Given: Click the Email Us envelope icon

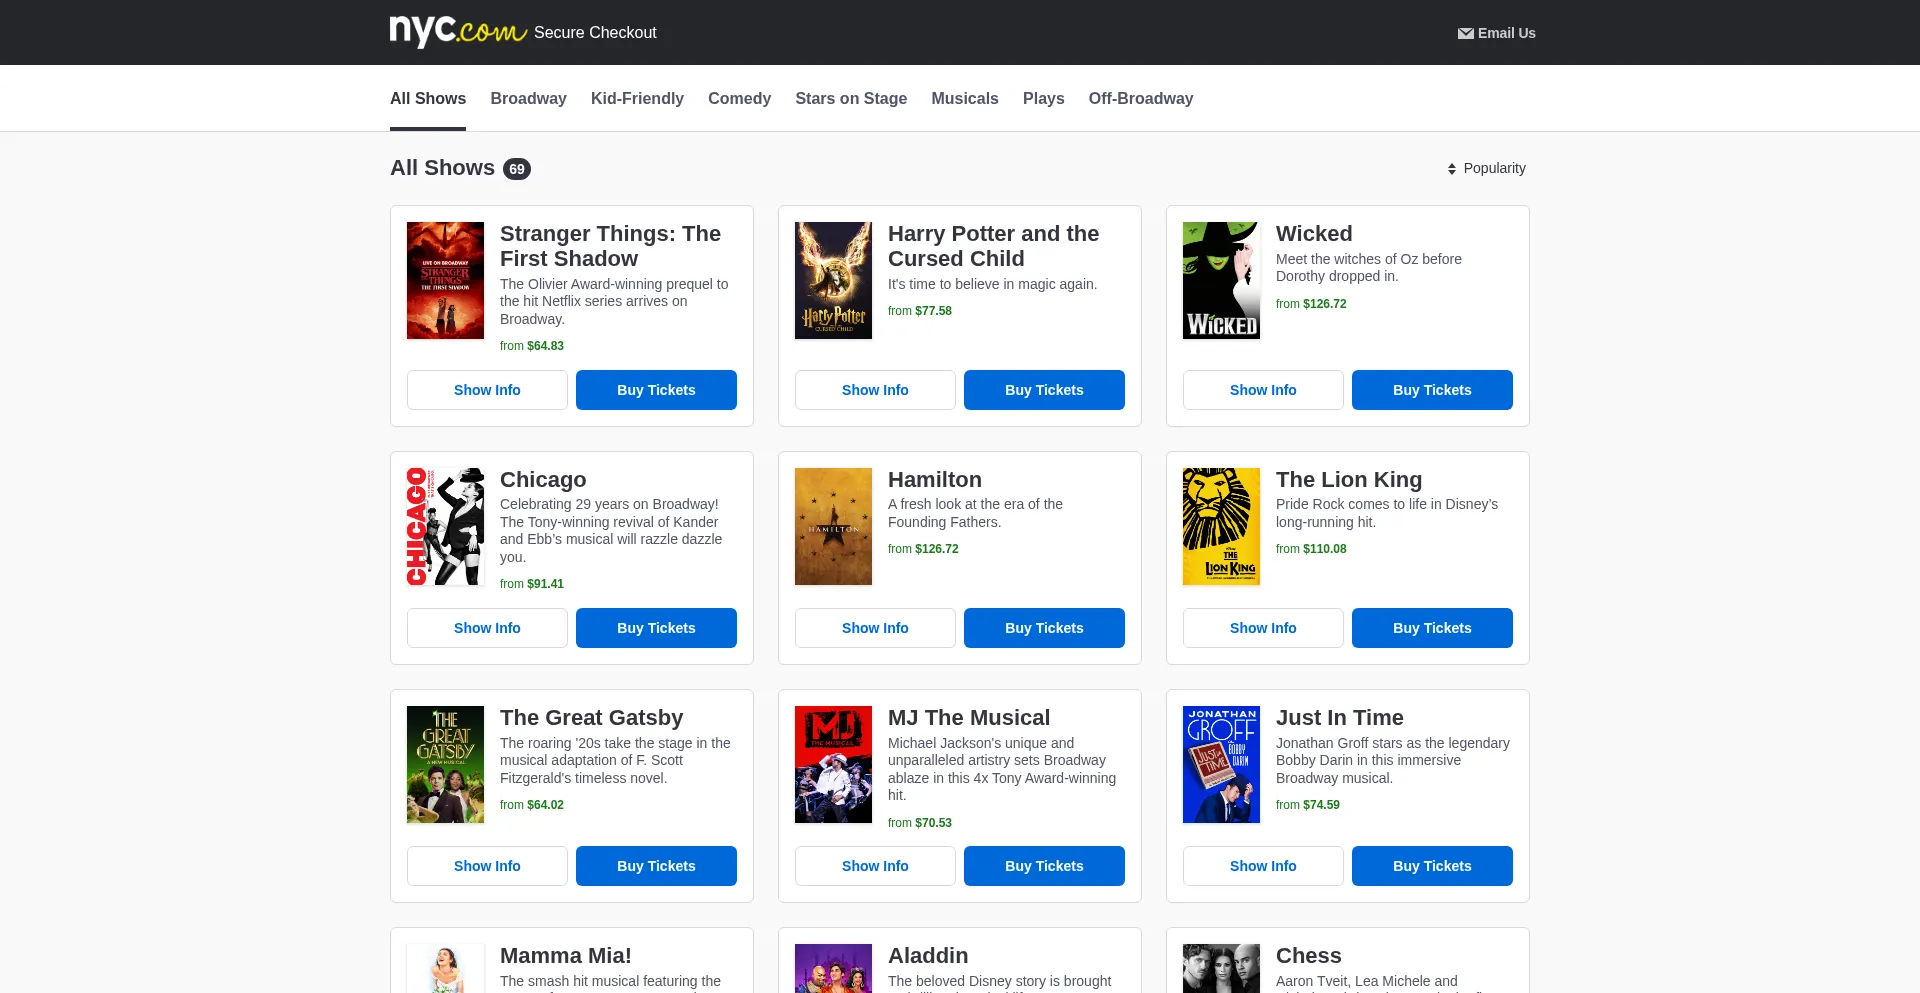Looking at the screenshot, I should (1465, 33).
